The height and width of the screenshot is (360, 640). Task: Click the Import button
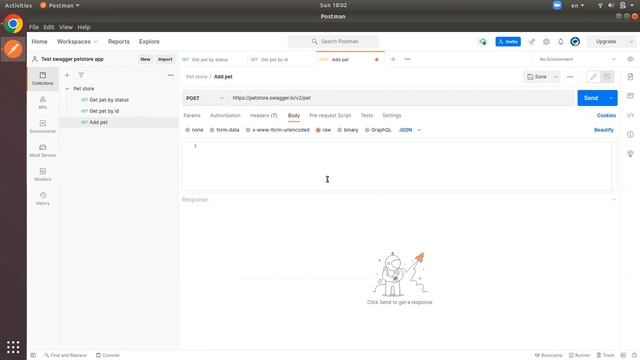click(x=165, y=59)
